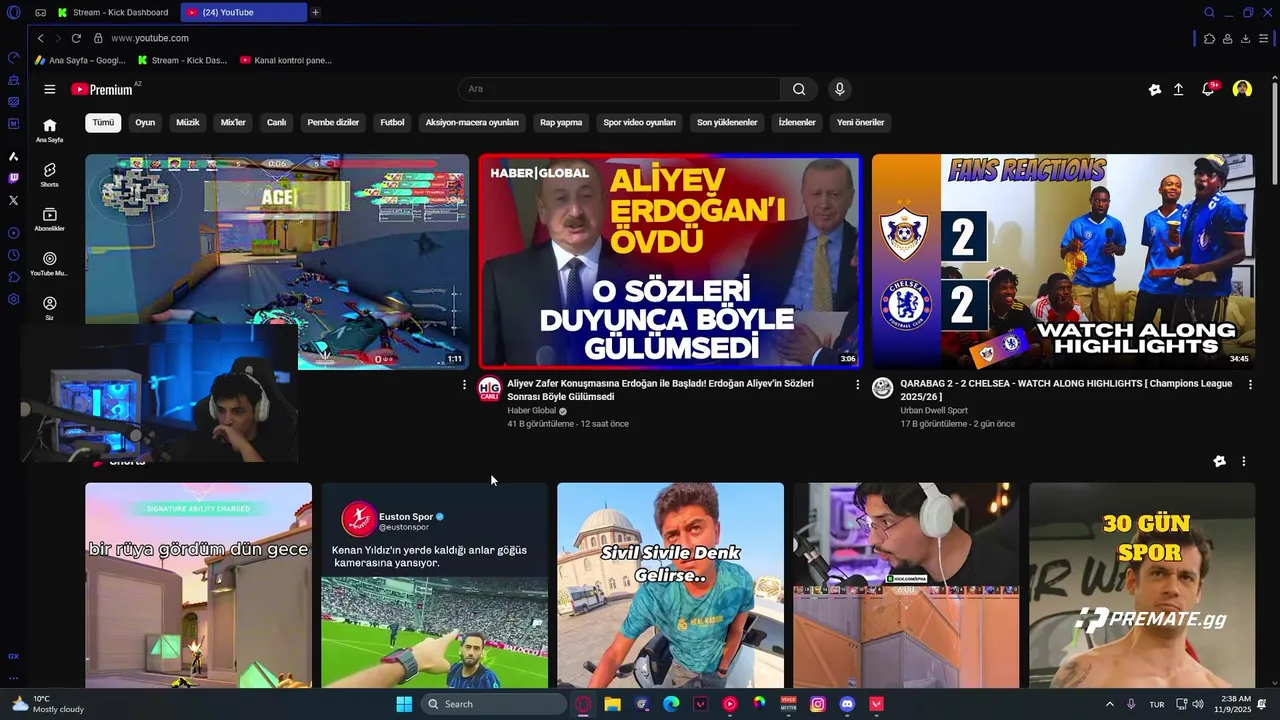Open new tab with plus button
The image size is (1280, 720).
pos(315,12)
